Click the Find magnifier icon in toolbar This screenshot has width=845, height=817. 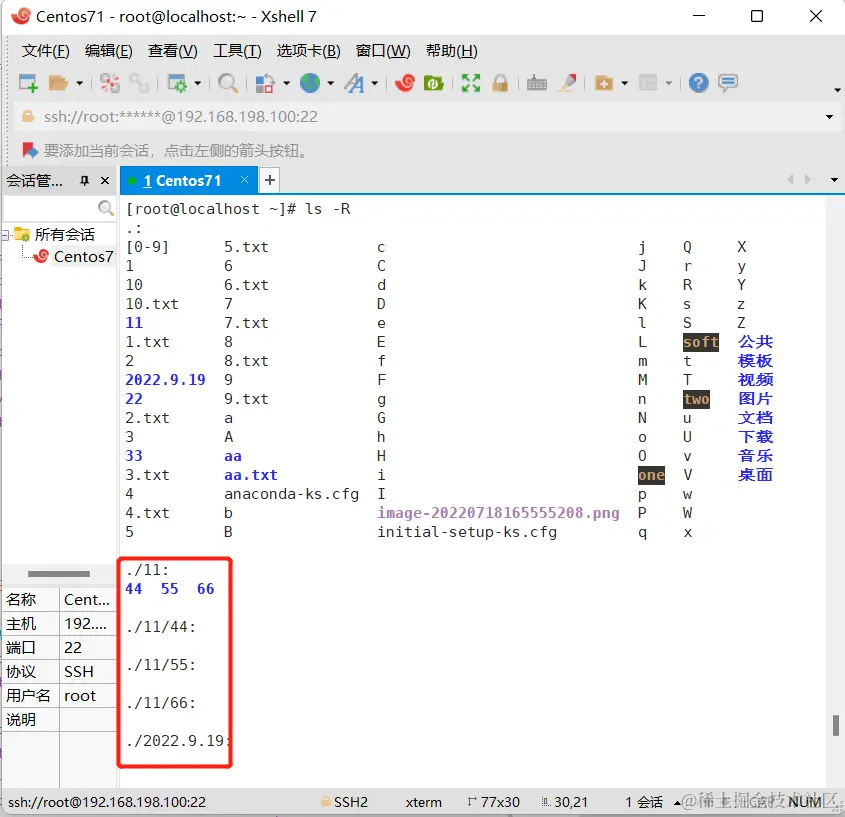[228, 83]
